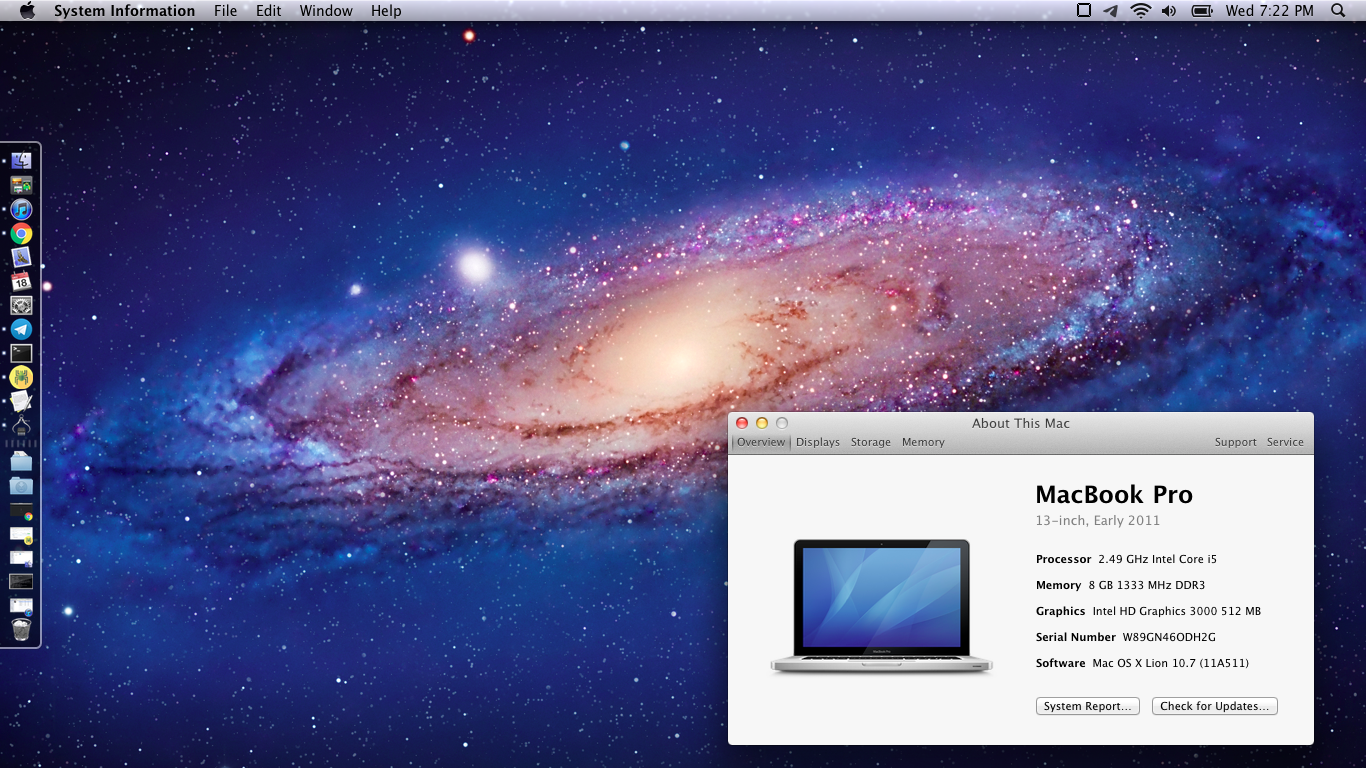This screenshot has height=768, width=1366.
Task: Launch Terminal from the Dock
Action: (x=21, y=353)
